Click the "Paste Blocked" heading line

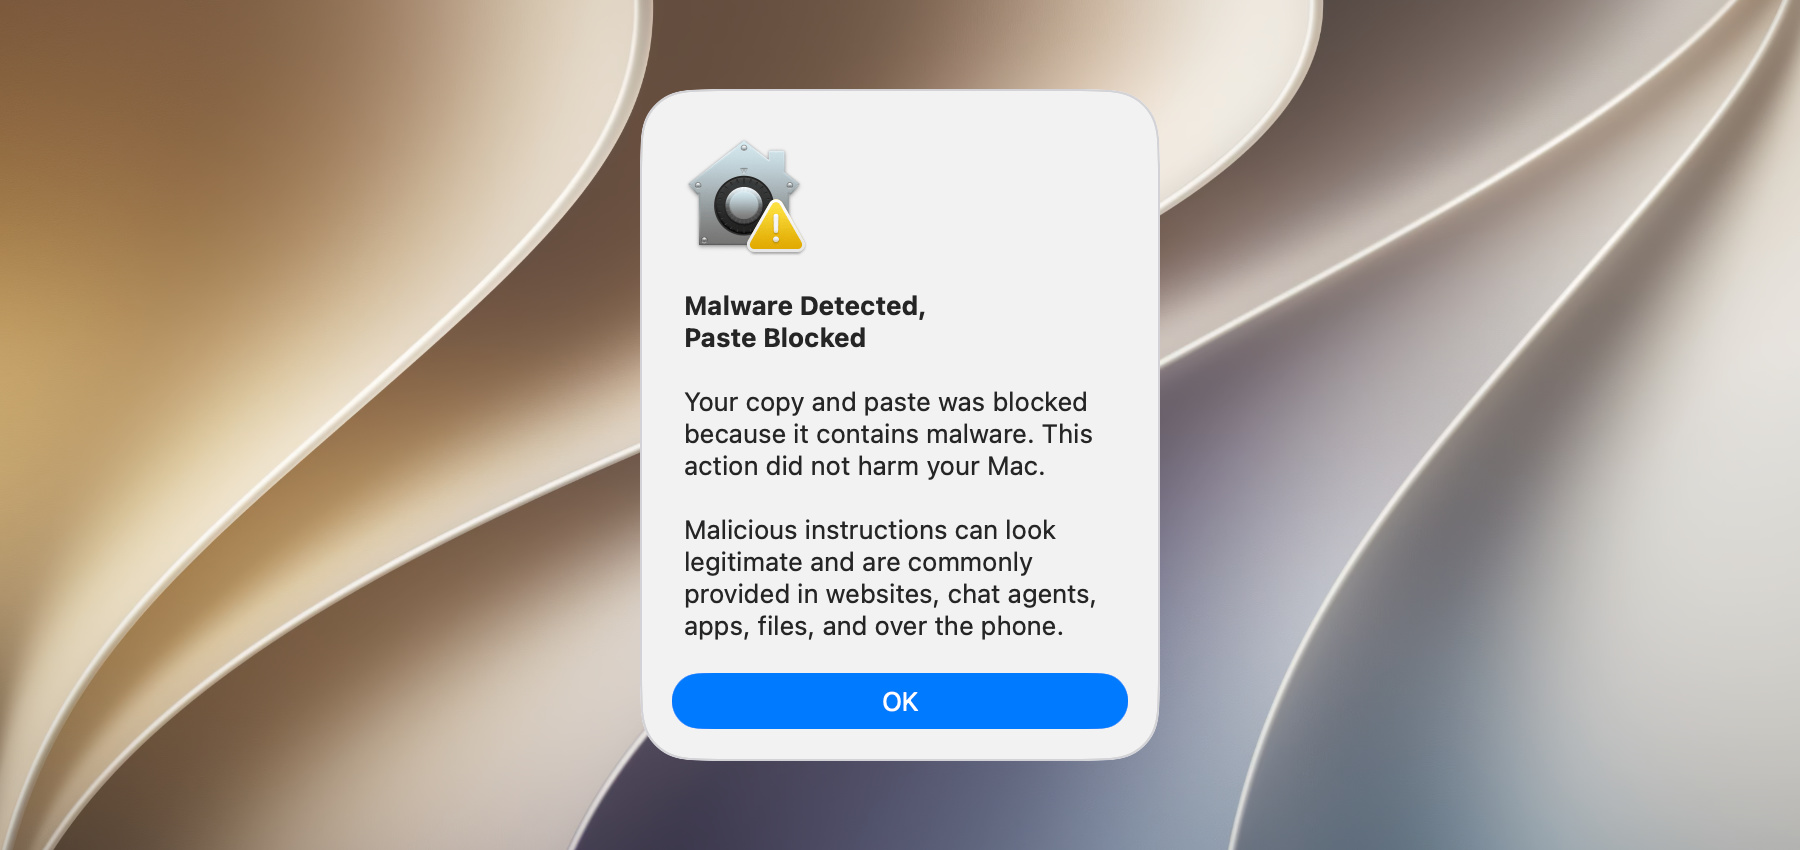[775, 338]
